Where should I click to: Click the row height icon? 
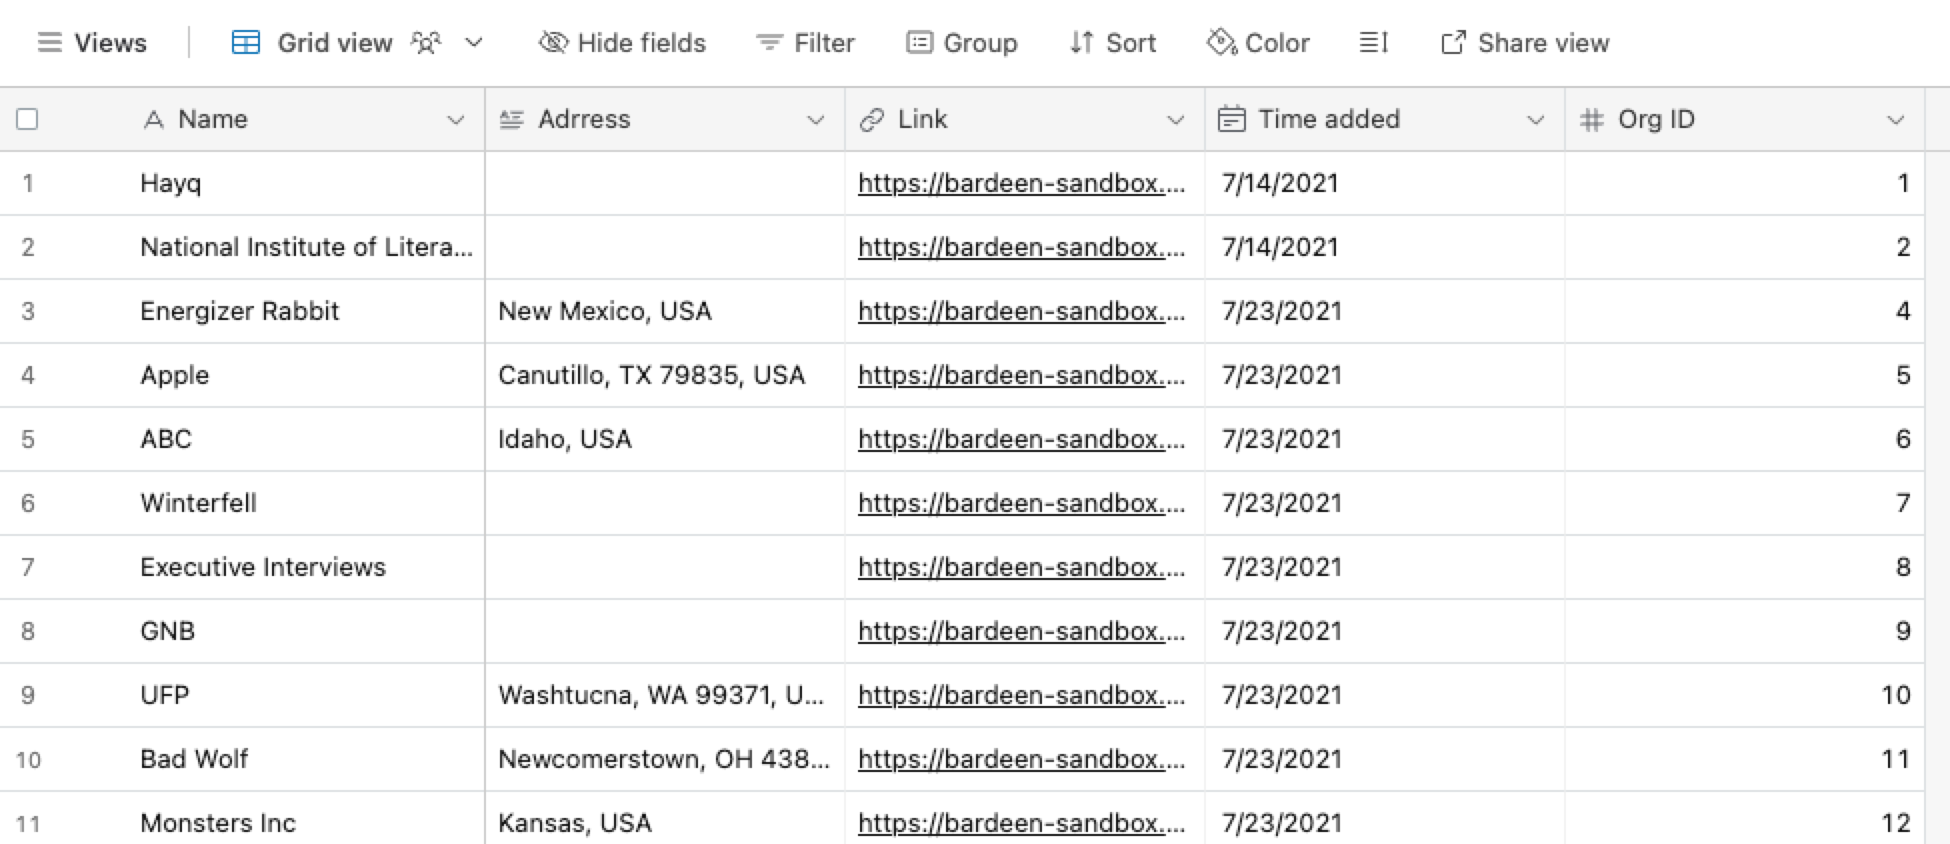click(1374, 43)
